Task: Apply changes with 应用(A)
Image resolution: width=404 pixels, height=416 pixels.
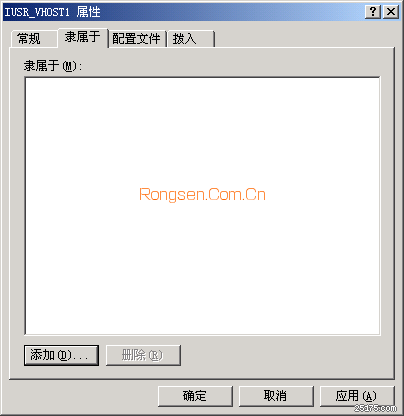Action: [x=357, y=396]
